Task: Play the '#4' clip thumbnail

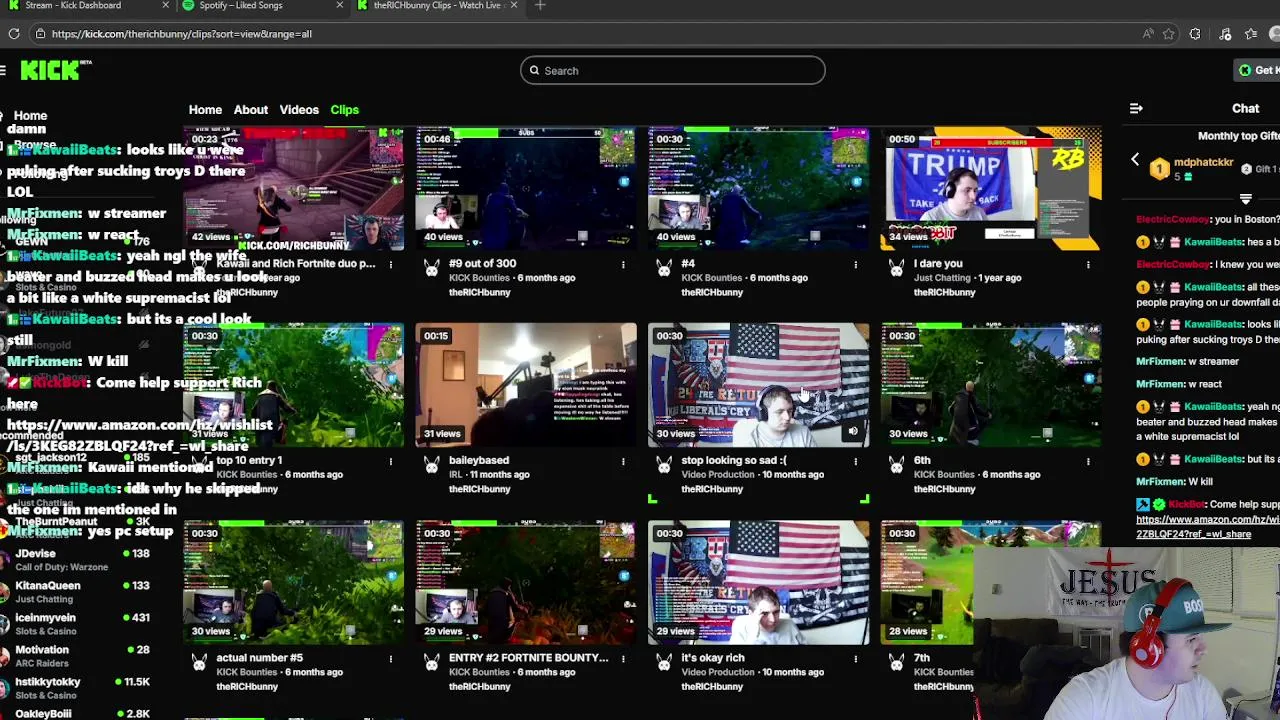Action: (758, 188)
